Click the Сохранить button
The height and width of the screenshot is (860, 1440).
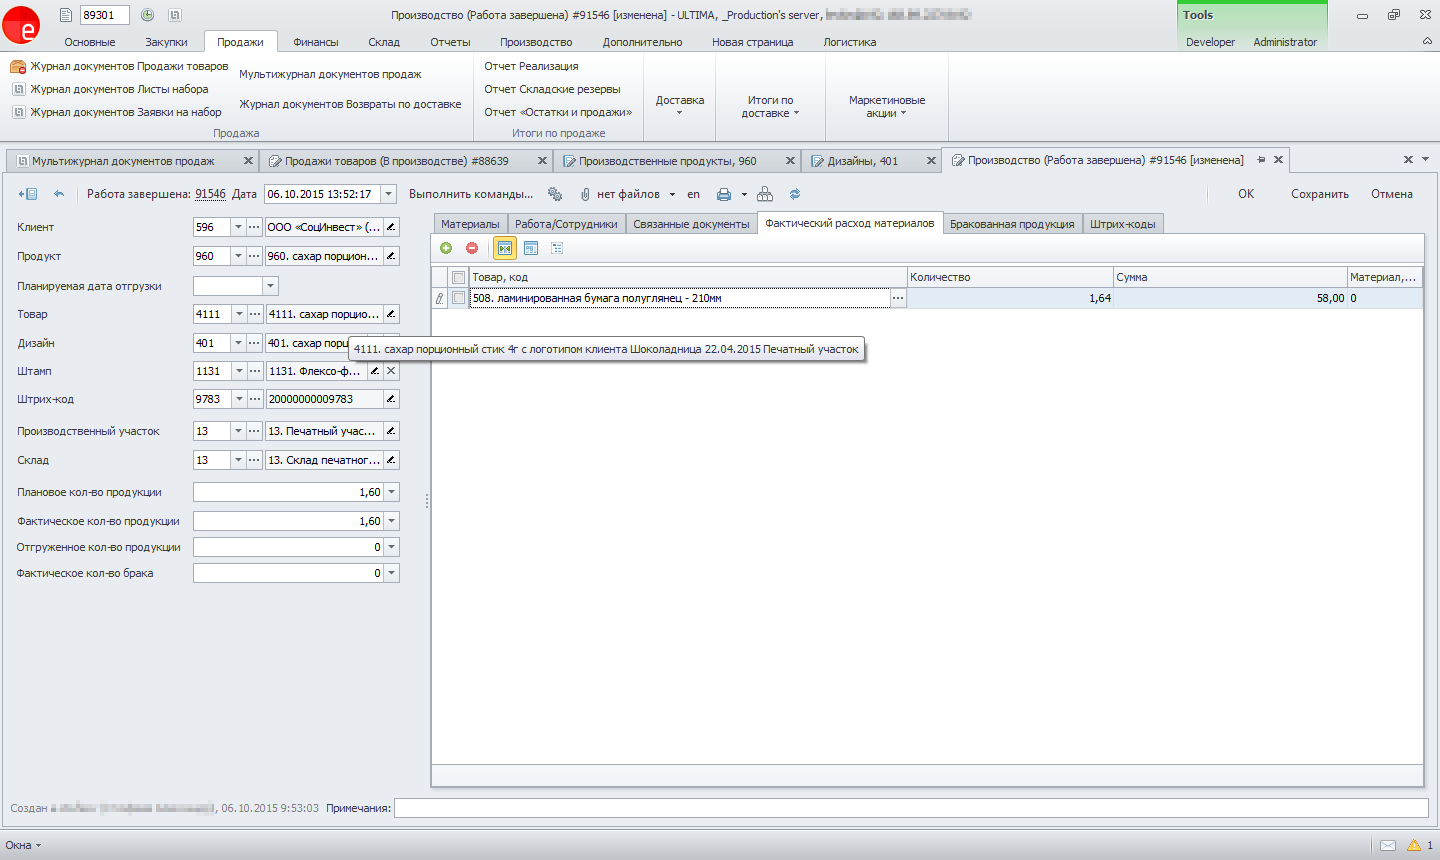click(x=1319, y=194)
